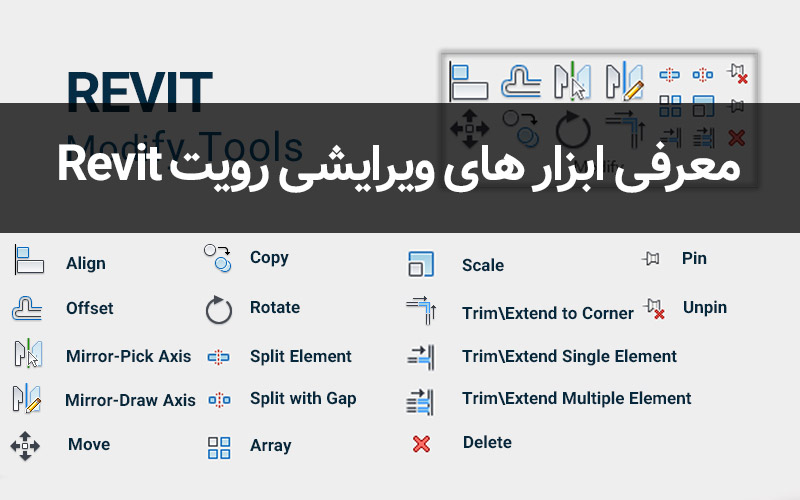Click the 'Split Element' text label

click(x=301, y=357)
